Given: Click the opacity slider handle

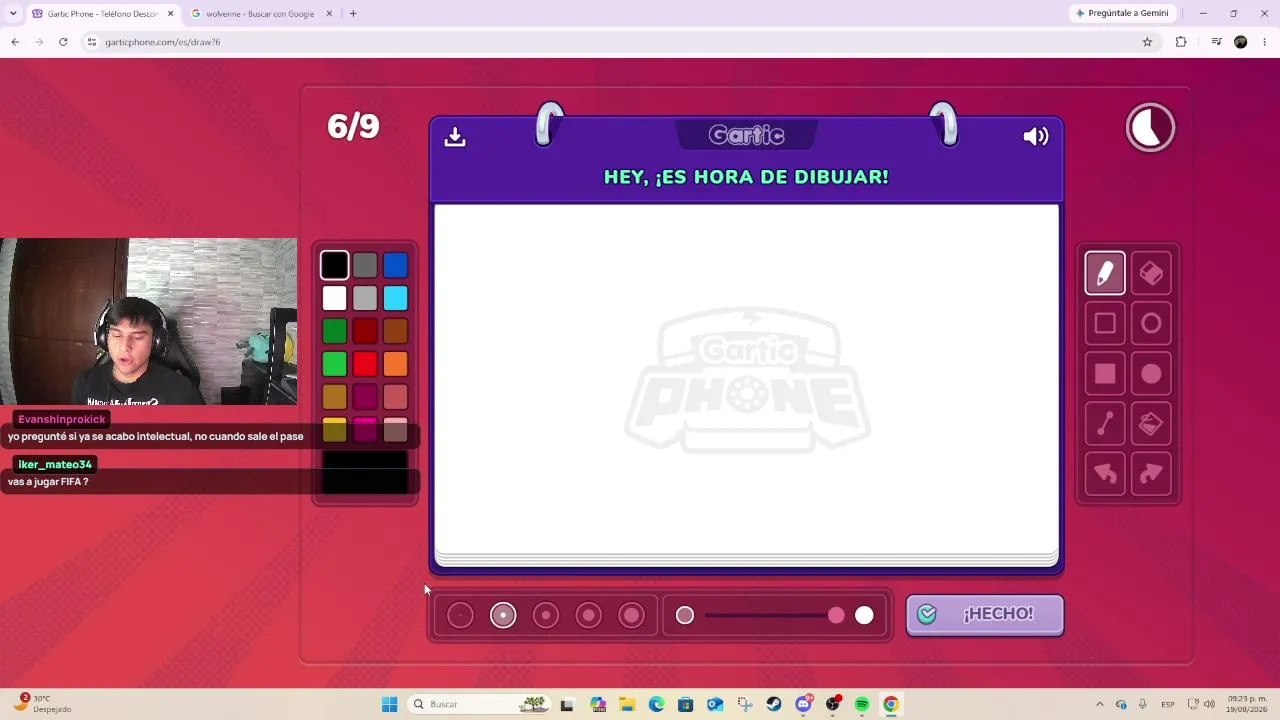Looking at the screenshot, I should [836, 615].
